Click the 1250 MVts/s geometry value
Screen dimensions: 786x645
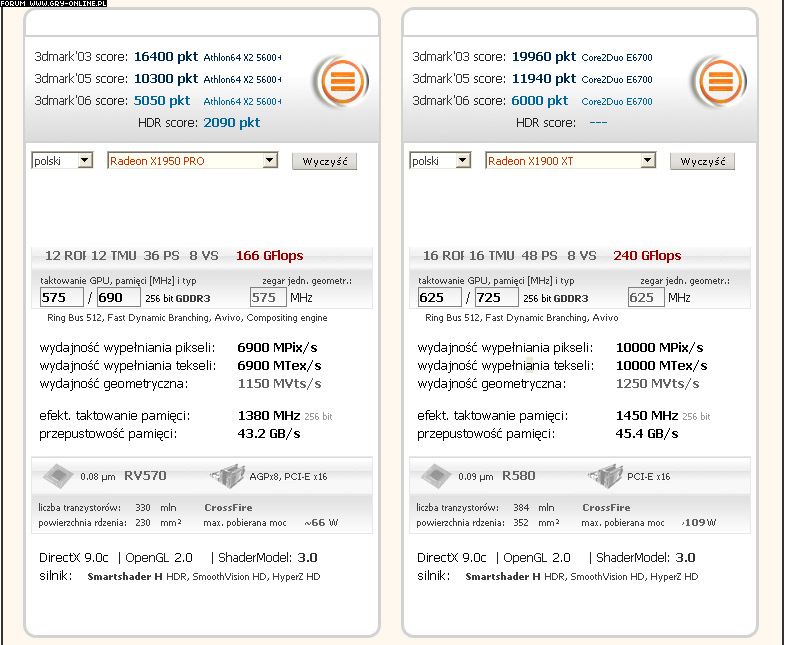tap(658, 384)
